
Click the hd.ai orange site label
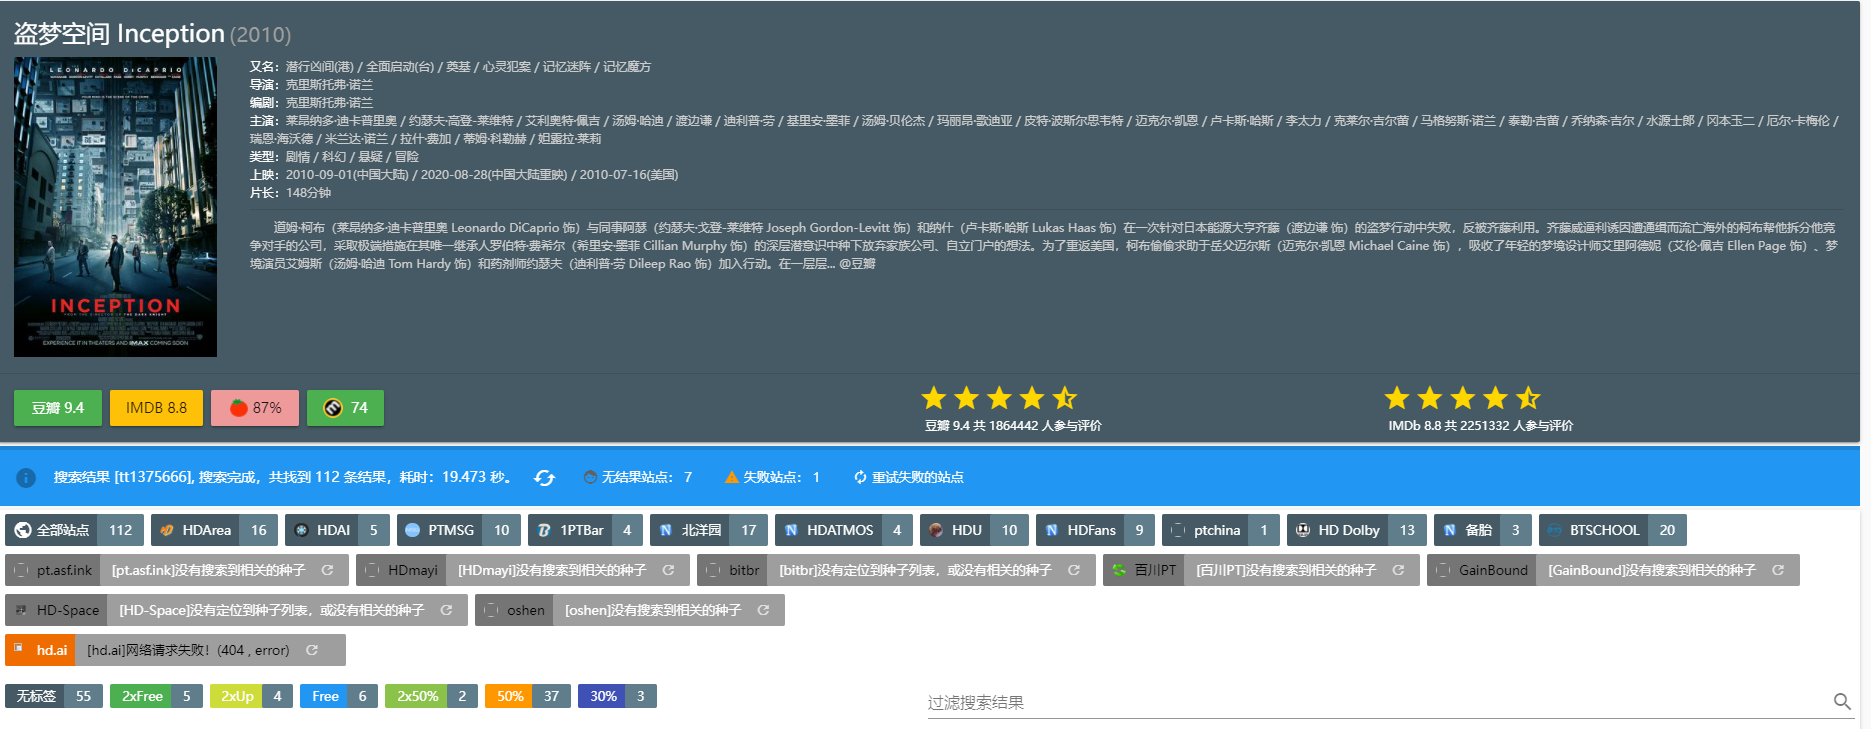click(x=40, y=650)
